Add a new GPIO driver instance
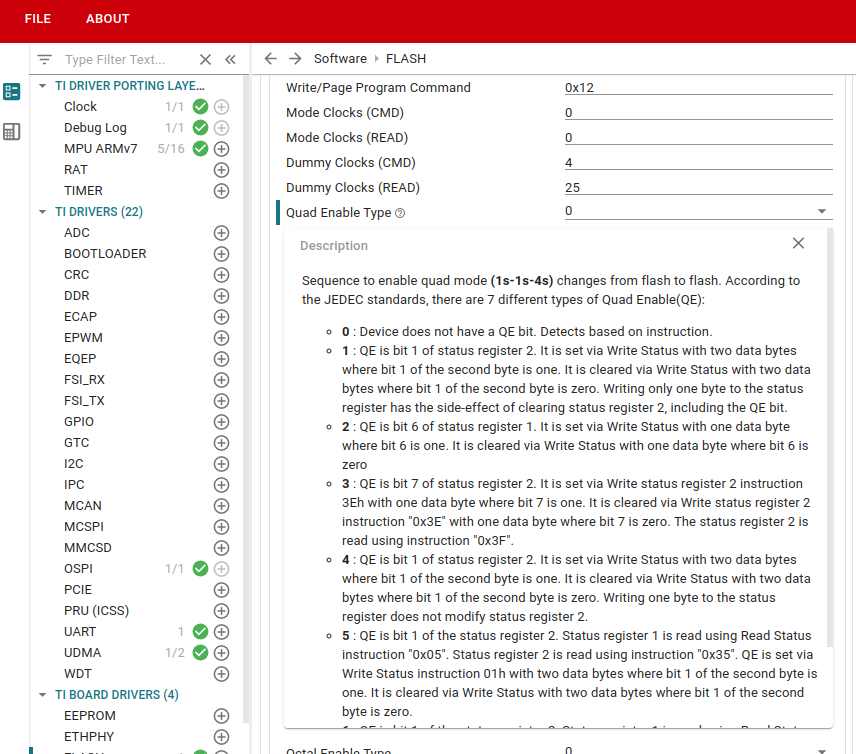 tap(222, 422)
